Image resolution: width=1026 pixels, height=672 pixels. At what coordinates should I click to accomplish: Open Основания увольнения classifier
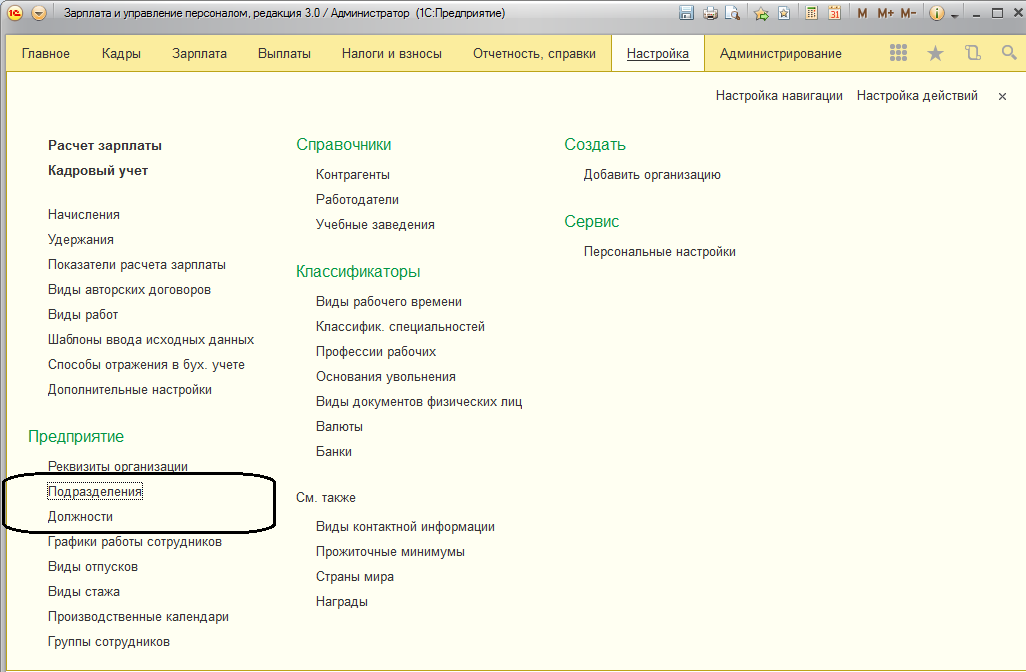pyautogui.click(x=385, y=376)
